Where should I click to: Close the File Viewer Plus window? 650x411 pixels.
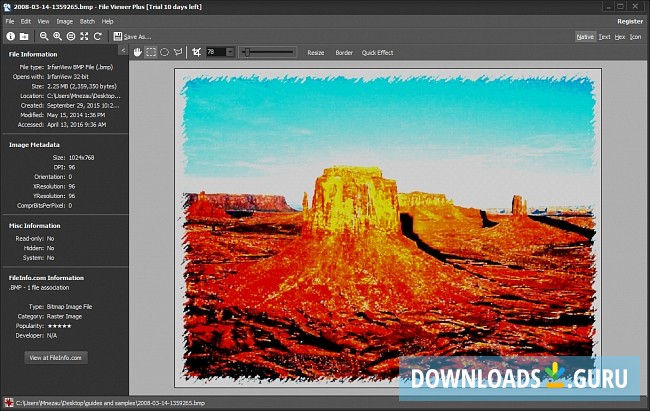click(635, 7)
